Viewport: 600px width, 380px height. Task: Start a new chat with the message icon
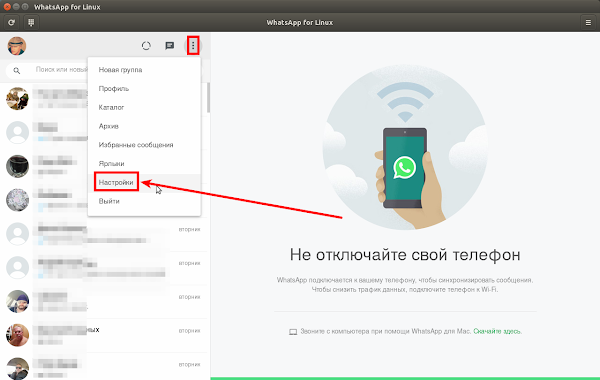coord(170,46)
